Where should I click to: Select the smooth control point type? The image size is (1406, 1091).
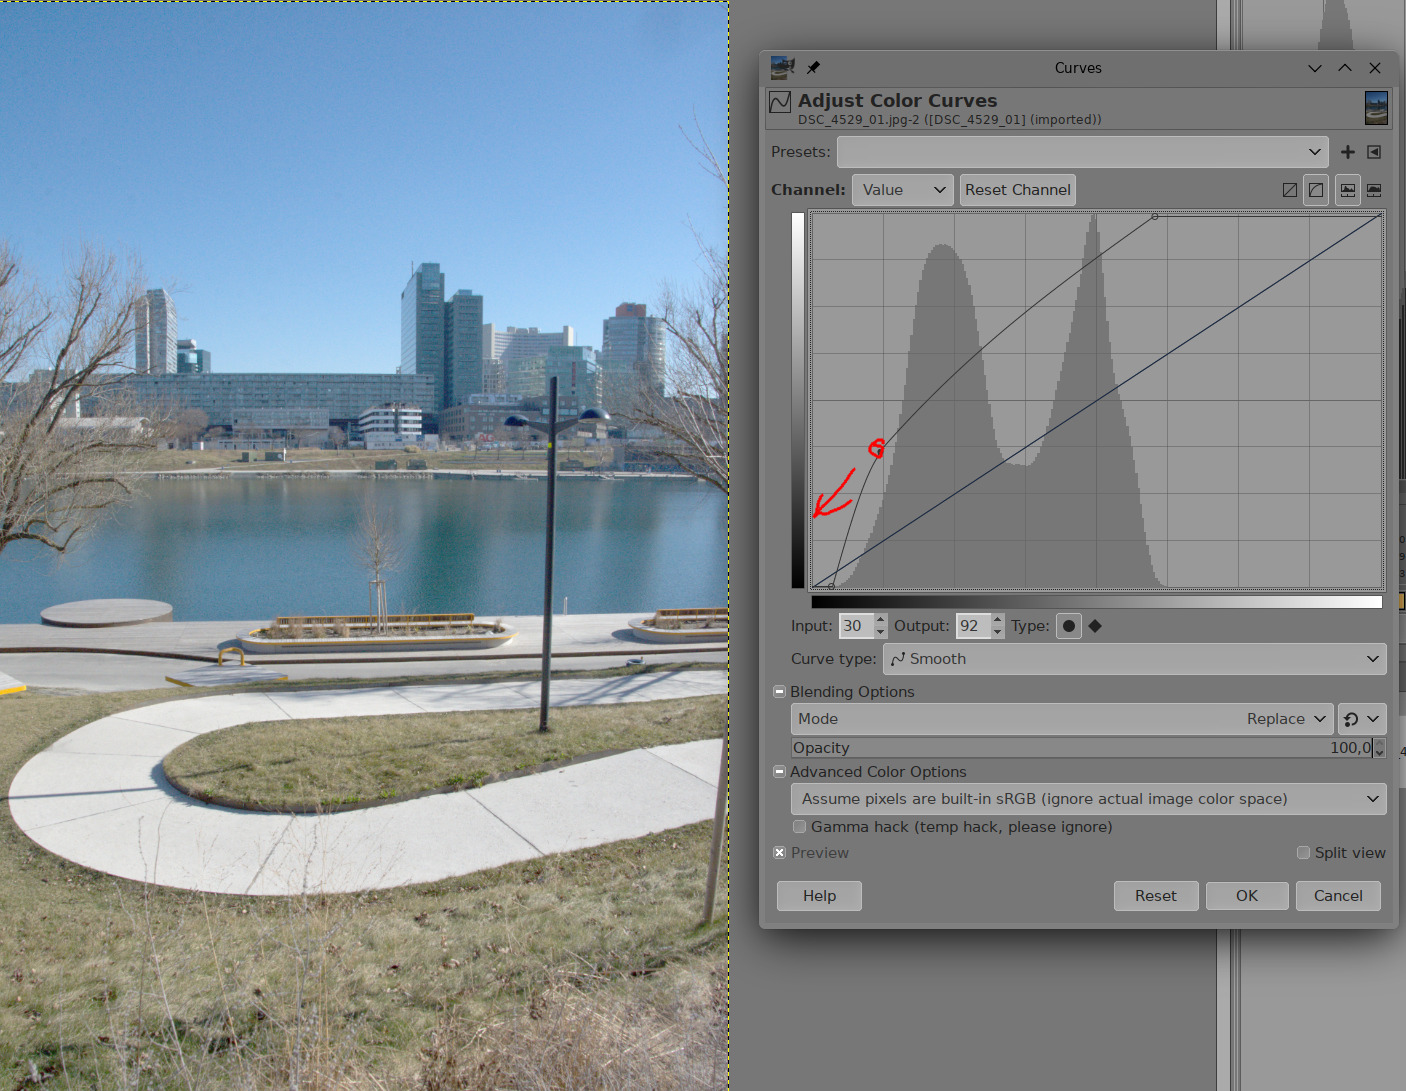1069,626
